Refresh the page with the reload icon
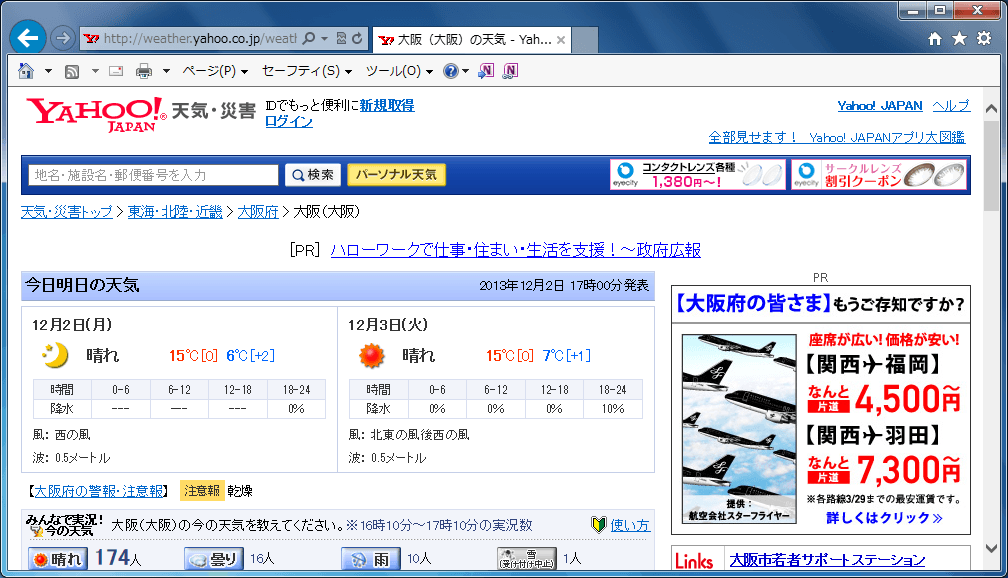Screen dimensions: 1008x578 tap(357, 39)
